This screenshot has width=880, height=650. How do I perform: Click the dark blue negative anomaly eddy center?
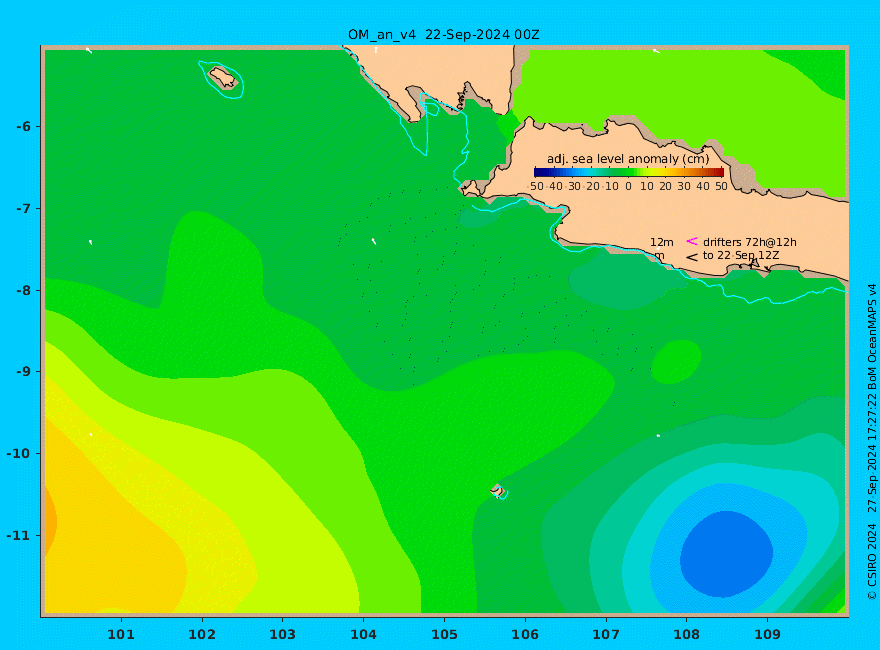(726, 553)
